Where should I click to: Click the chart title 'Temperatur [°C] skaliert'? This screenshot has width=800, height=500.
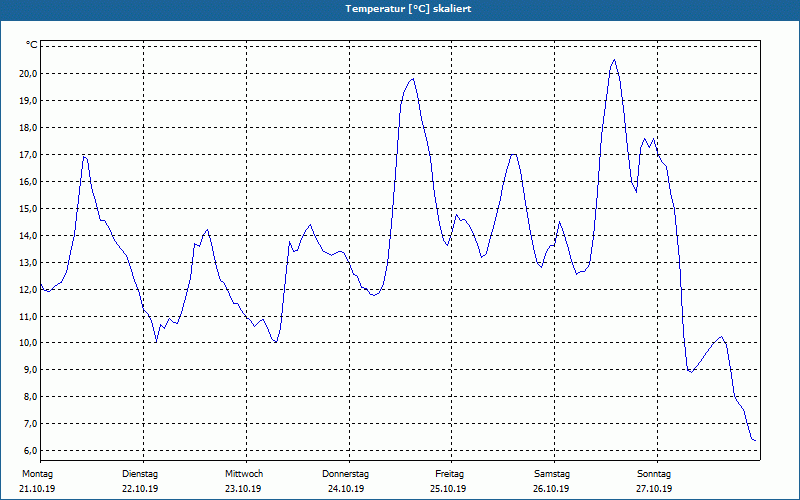[x=408, y=9]
